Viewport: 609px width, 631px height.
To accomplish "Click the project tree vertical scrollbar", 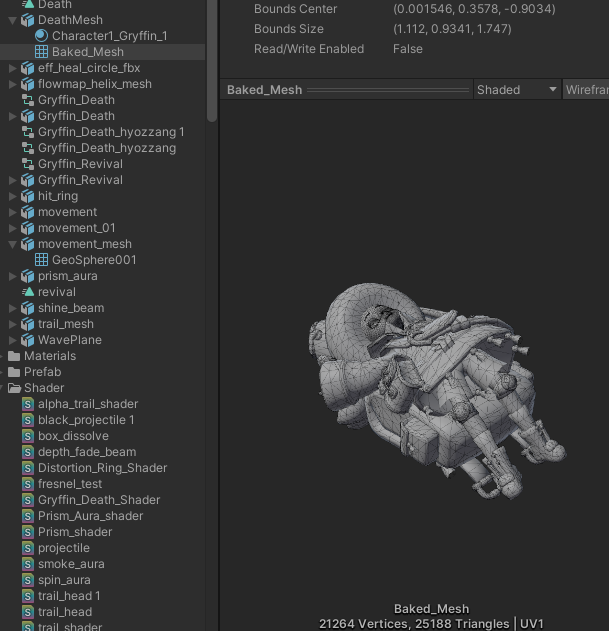I will coord(212,60).
